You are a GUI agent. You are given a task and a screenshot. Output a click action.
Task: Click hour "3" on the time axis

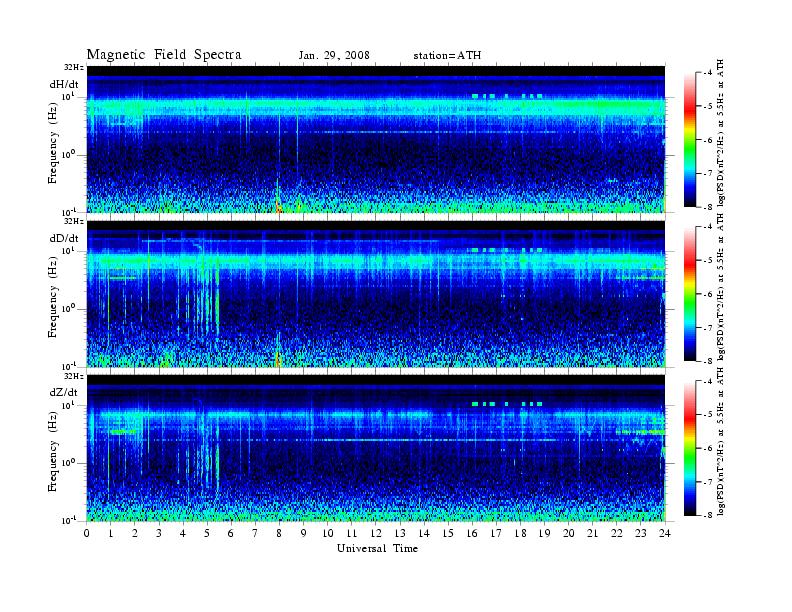coord(159,534)
